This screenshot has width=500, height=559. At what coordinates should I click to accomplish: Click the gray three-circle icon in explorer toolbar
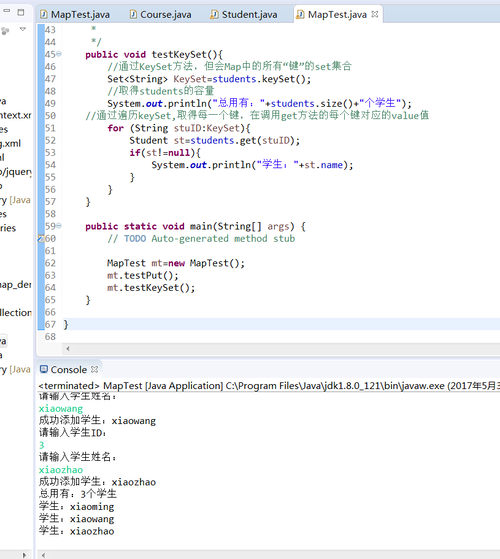5,31
